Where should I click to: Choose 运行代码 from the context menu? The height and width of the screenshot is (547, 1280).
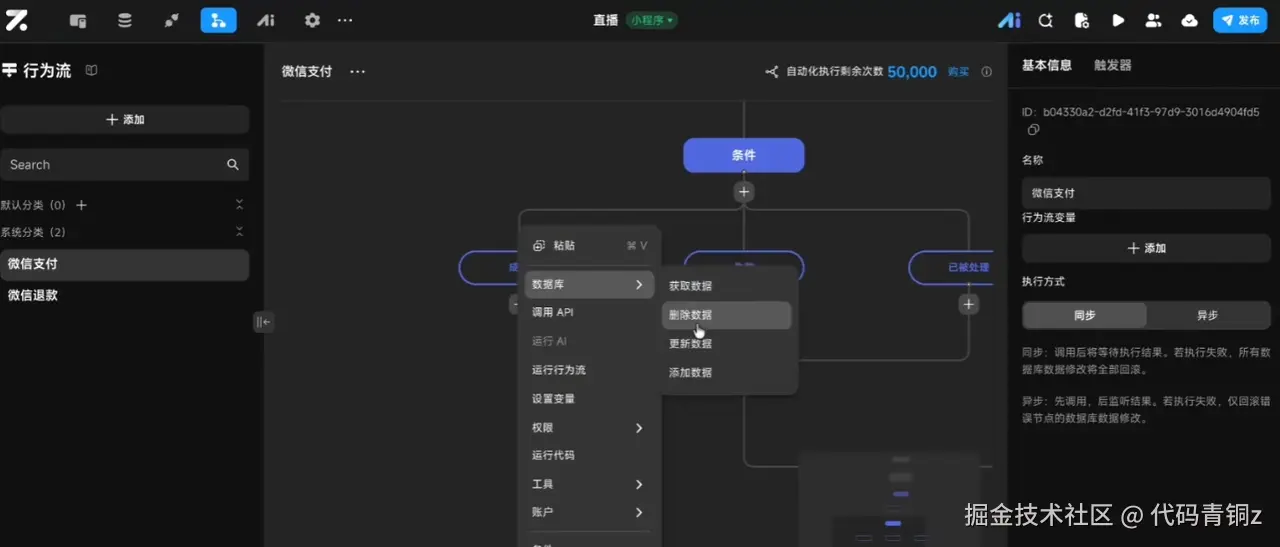(x=589, y=455)
